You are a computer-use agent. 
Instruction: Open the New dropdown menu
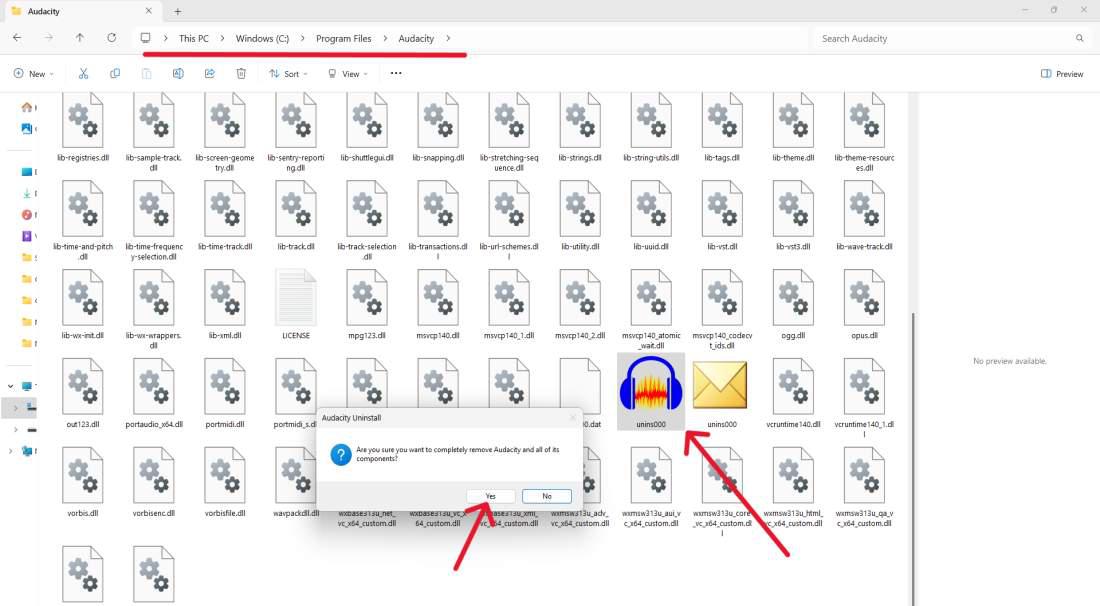tap(33, 74)
